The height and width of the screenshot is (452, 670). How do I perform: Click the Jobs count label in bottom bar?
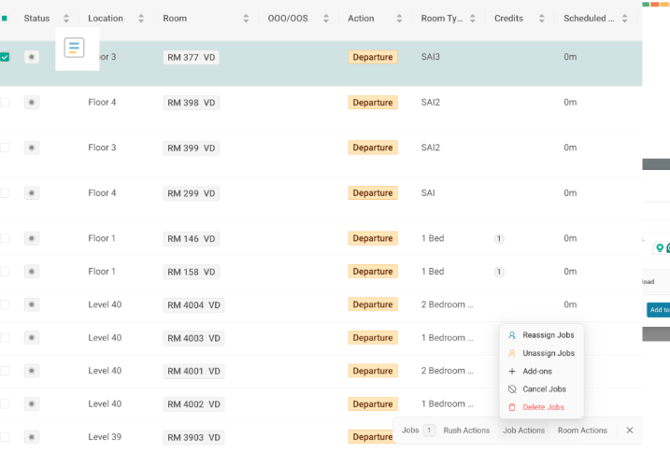point(410,430)
